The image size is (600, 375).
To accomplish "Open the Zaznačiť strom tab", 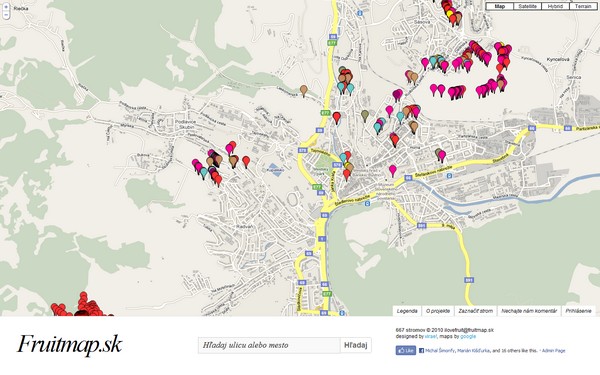I will 476,311.
